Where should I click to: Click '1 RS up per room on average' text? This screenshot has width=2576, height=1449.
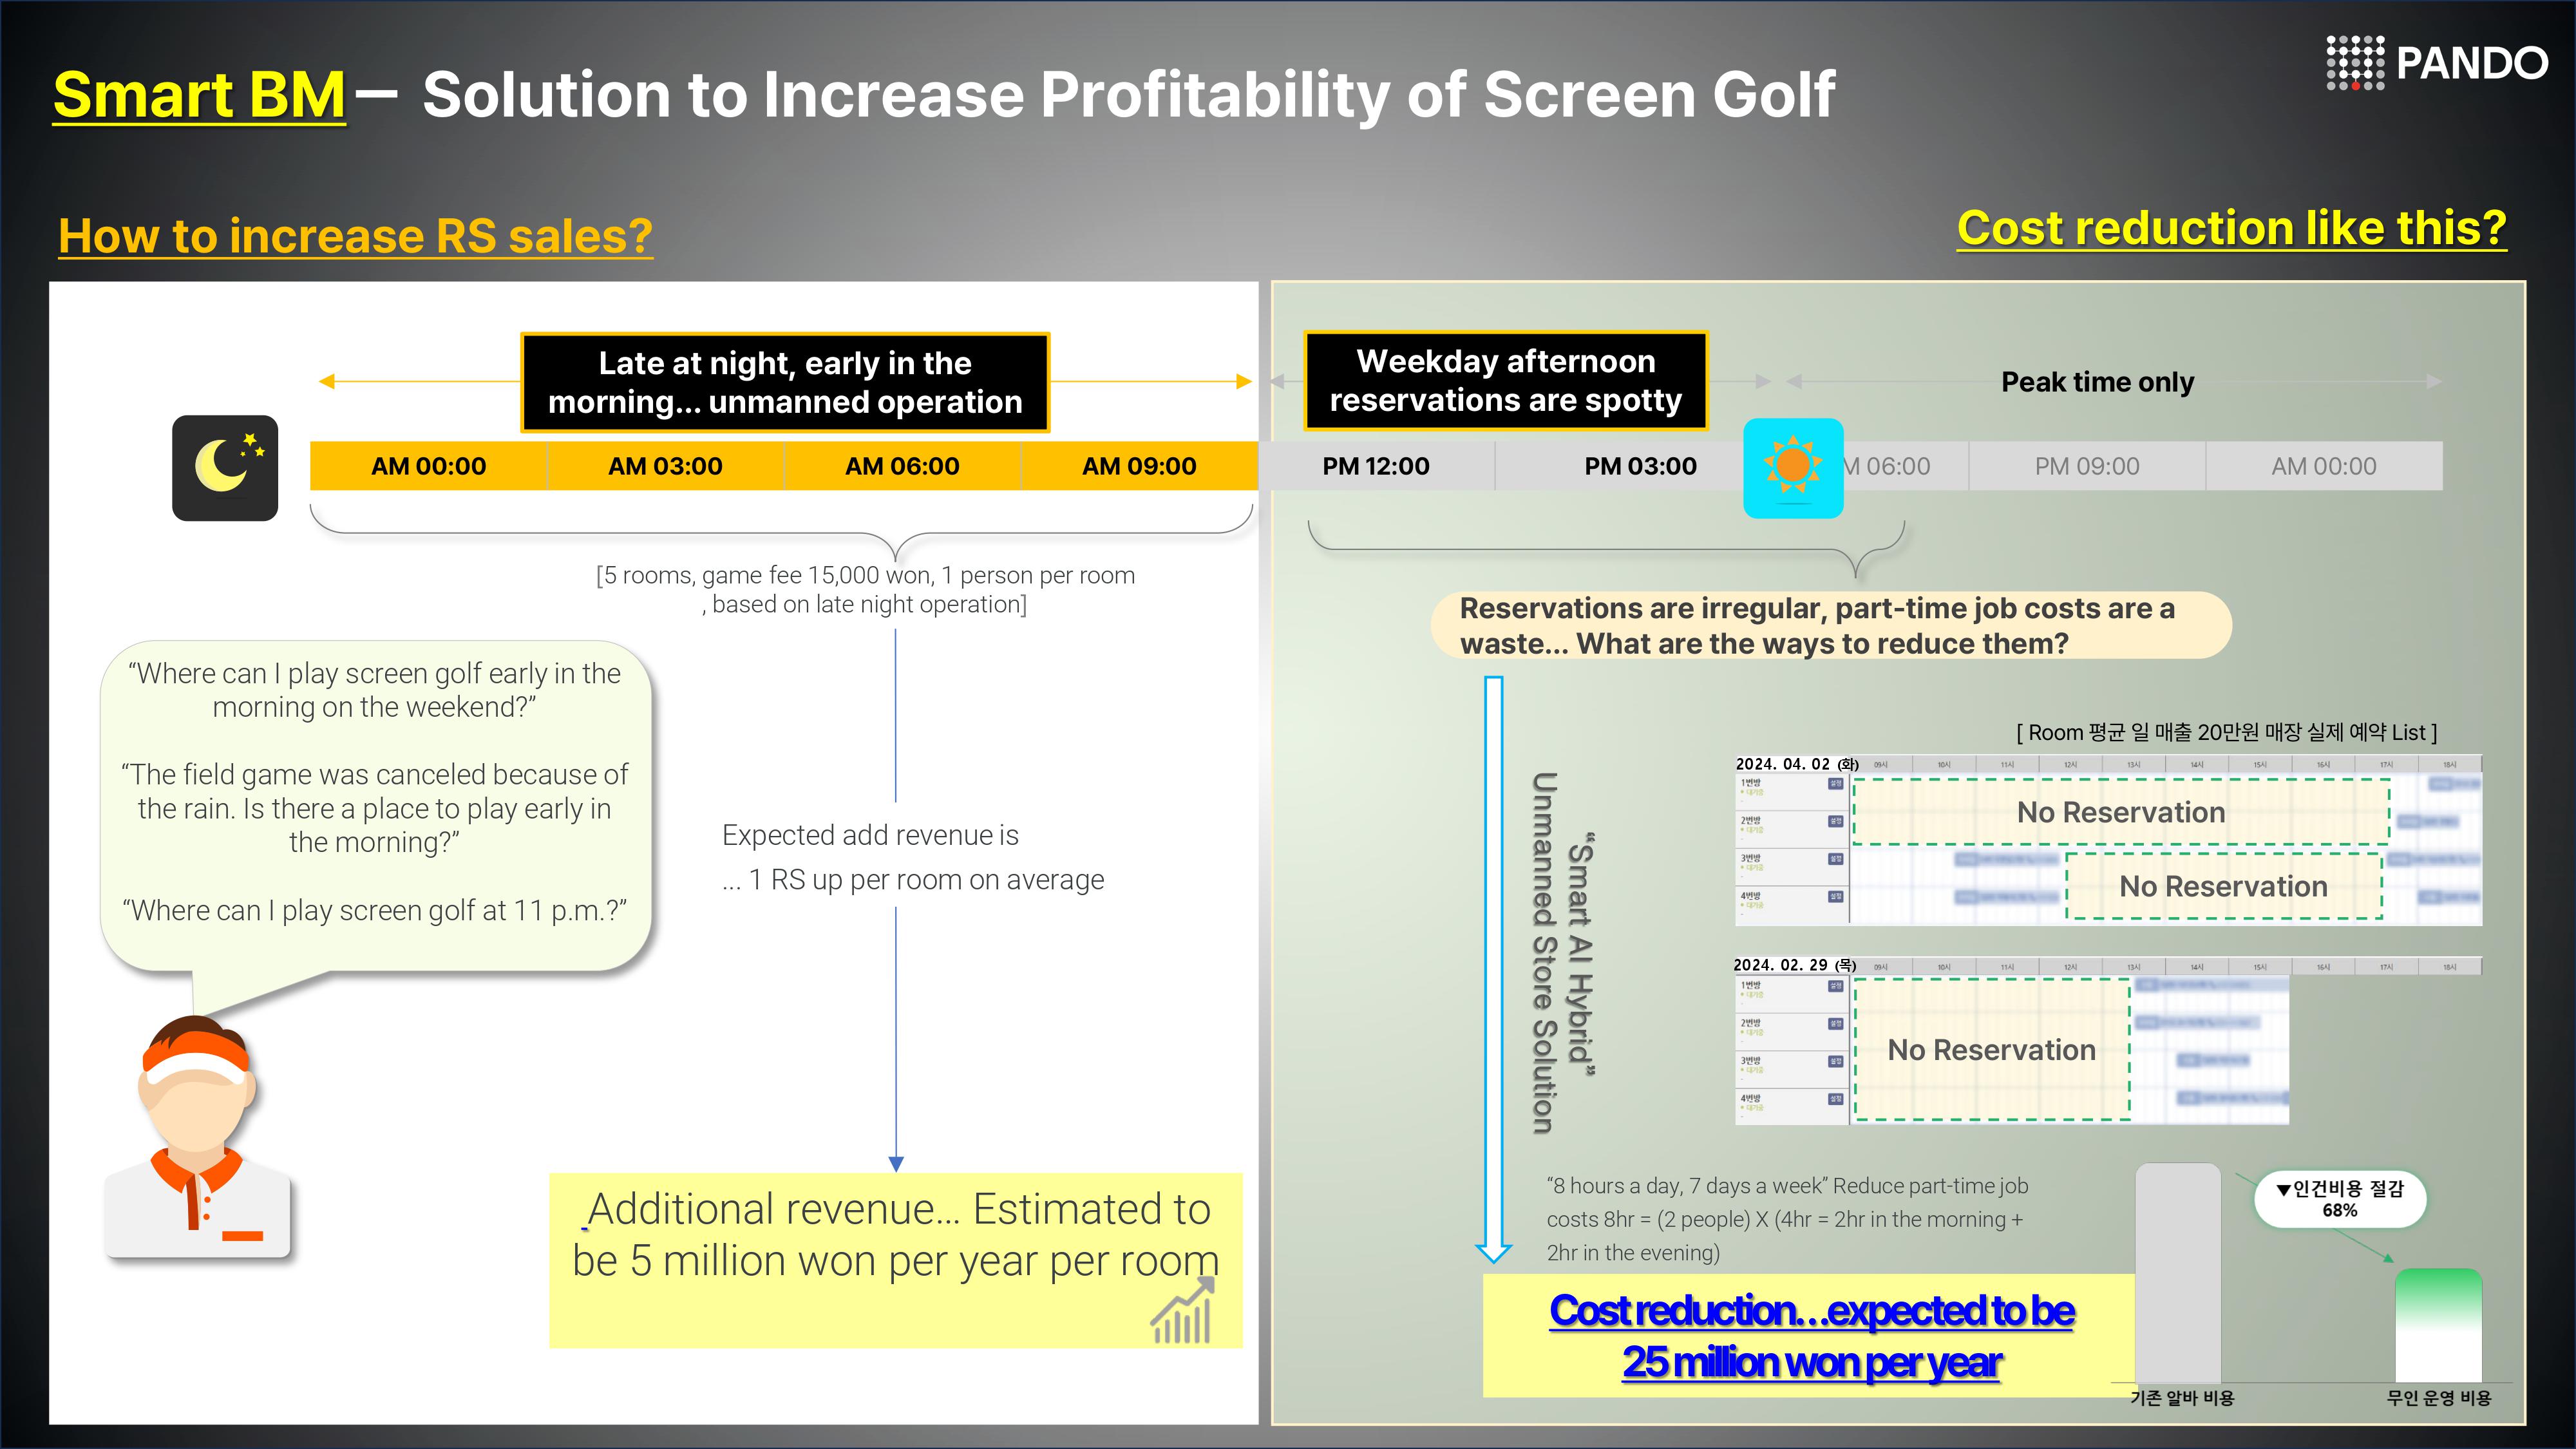coord(913,880)
